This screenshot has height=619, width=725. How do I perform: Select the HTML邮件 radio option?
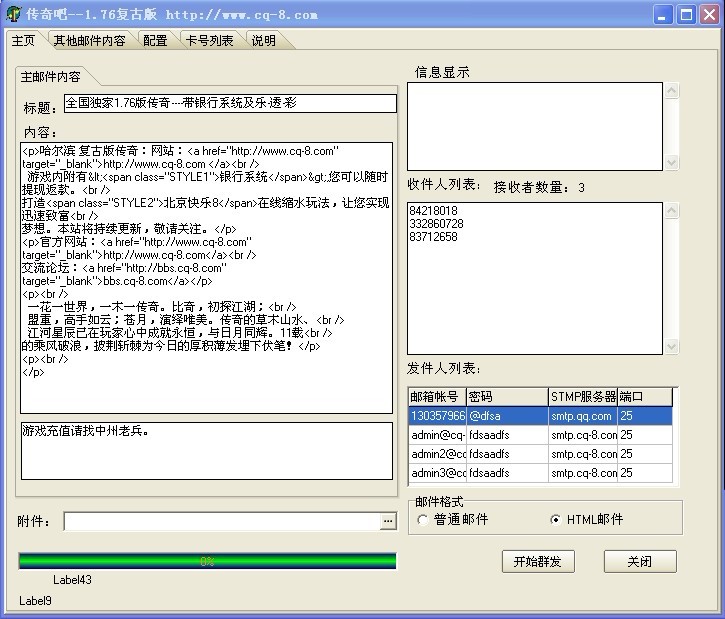(x=556, y=519)
